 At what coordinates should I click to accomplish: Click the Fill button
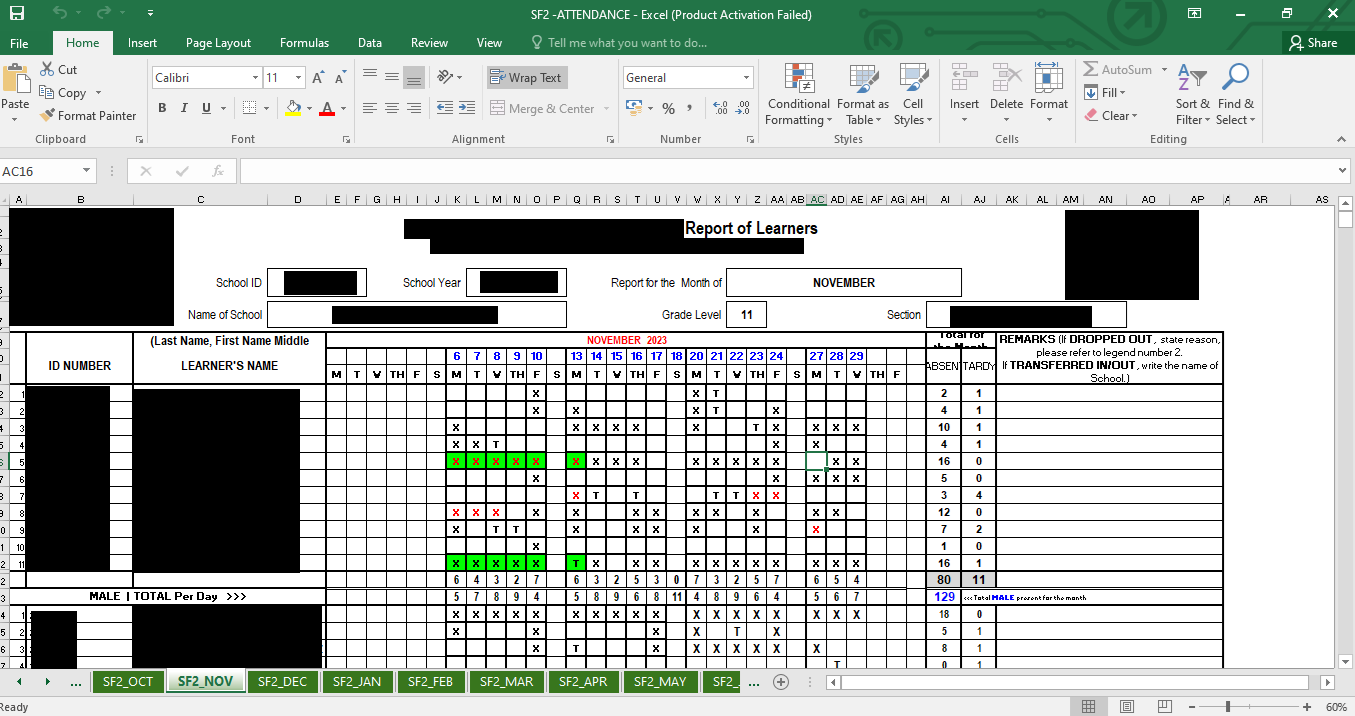click(1107, 93)
